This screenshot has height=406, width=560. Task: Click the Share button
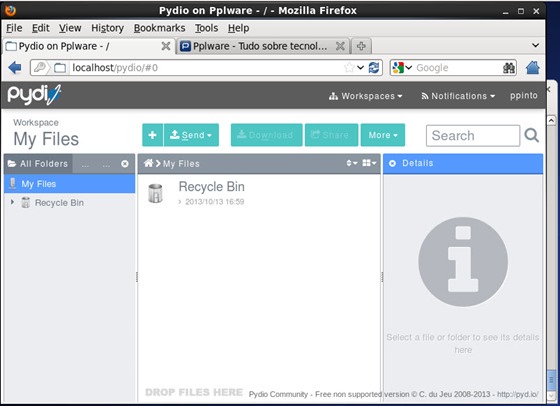coord(331,135)
